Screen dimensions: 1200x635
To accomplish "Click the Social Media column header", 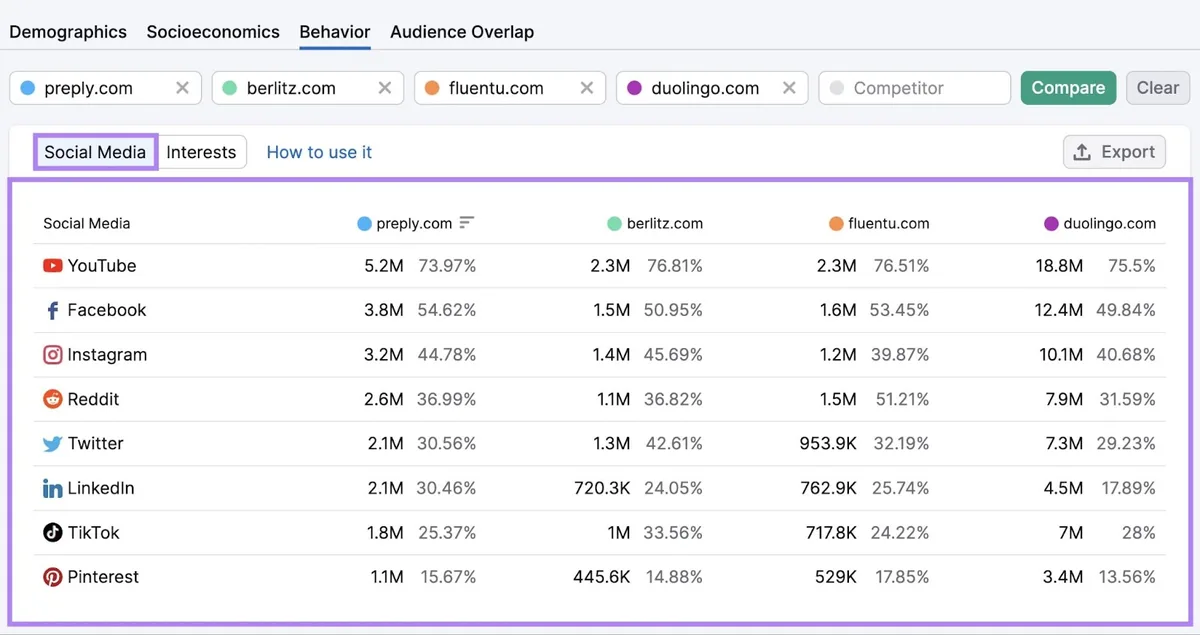I will coord(87,223).
